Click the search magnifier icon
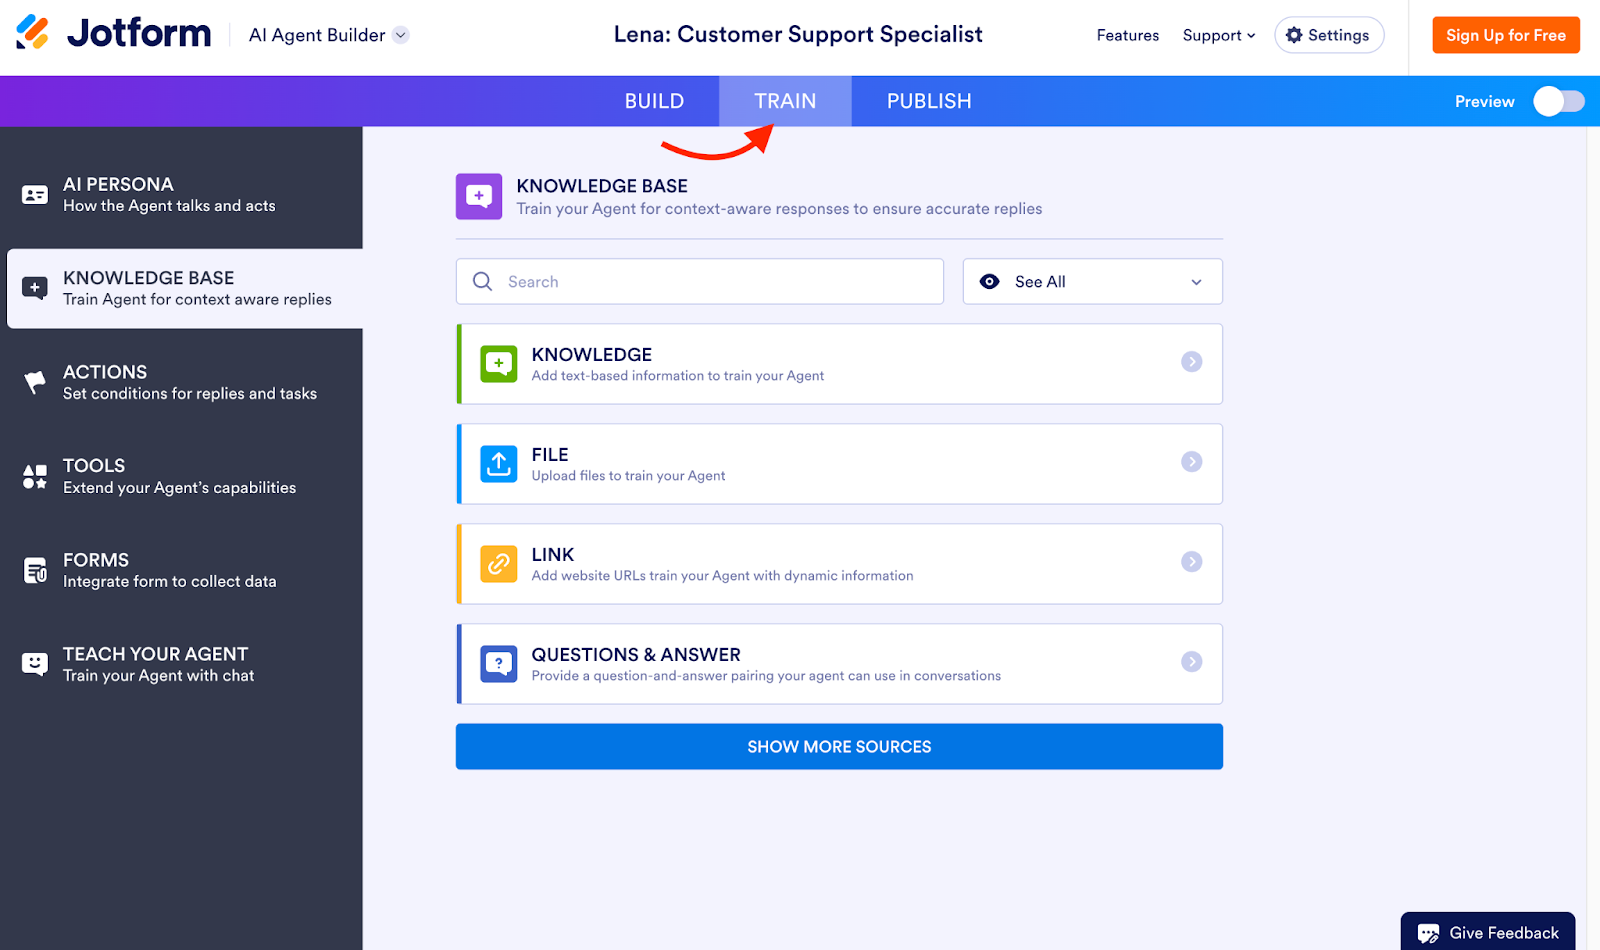 482,281
